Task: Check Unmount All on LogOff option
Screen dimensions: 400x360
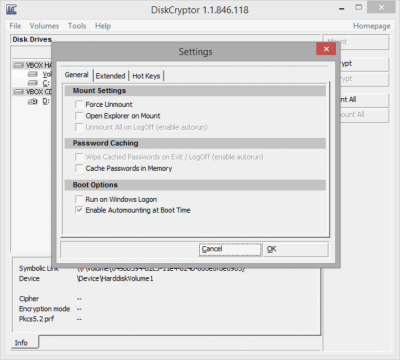Action: (79, 127)
